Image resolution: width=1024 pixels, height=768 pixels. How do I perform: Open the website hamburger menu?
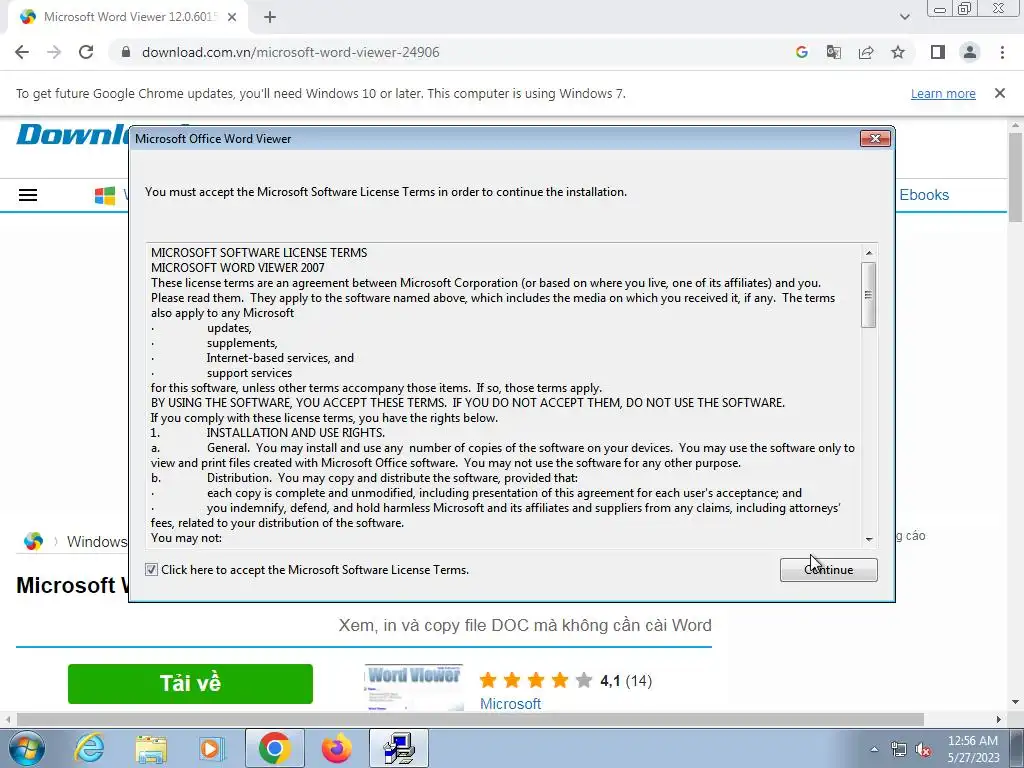point(28,195)
